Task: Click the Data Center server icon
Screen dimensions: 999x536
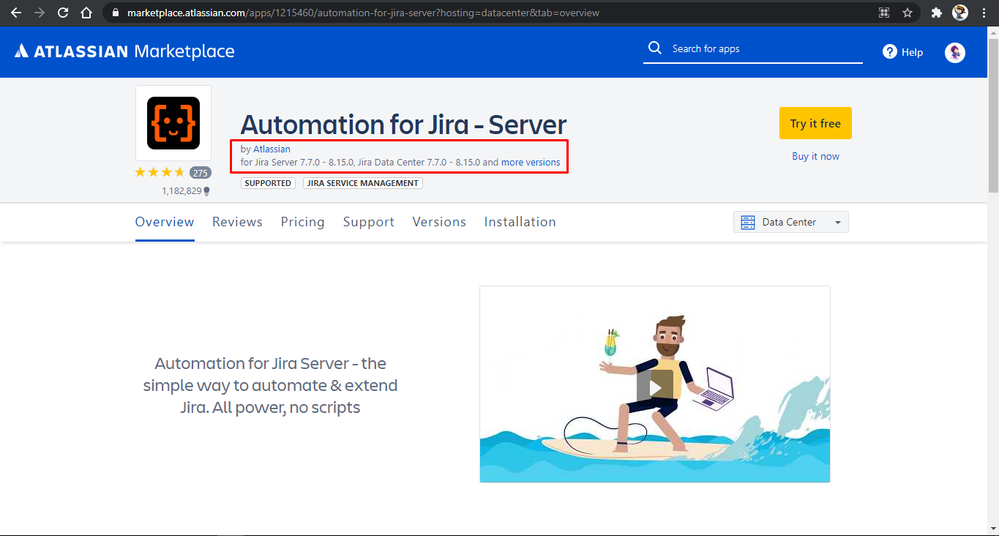Action: pos(748,222)
